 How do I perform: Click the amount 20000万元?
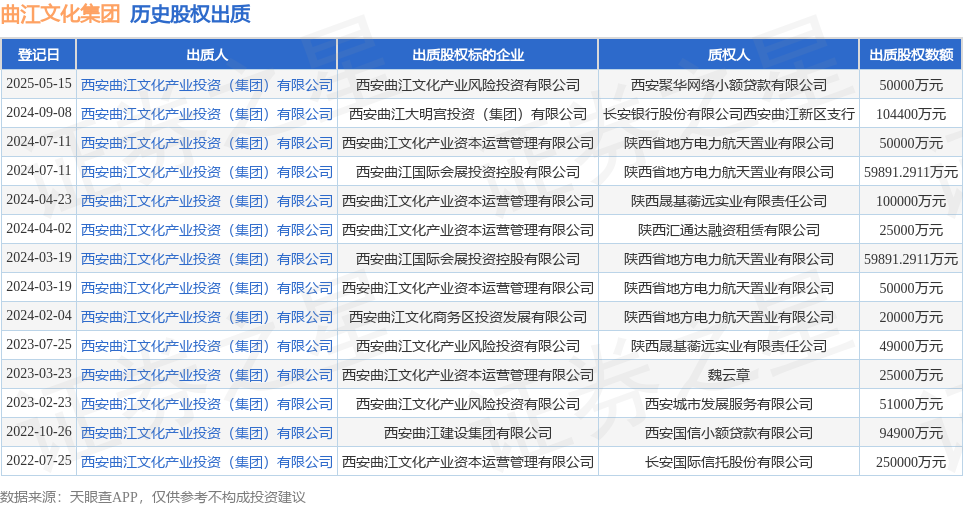coord(911,317)
